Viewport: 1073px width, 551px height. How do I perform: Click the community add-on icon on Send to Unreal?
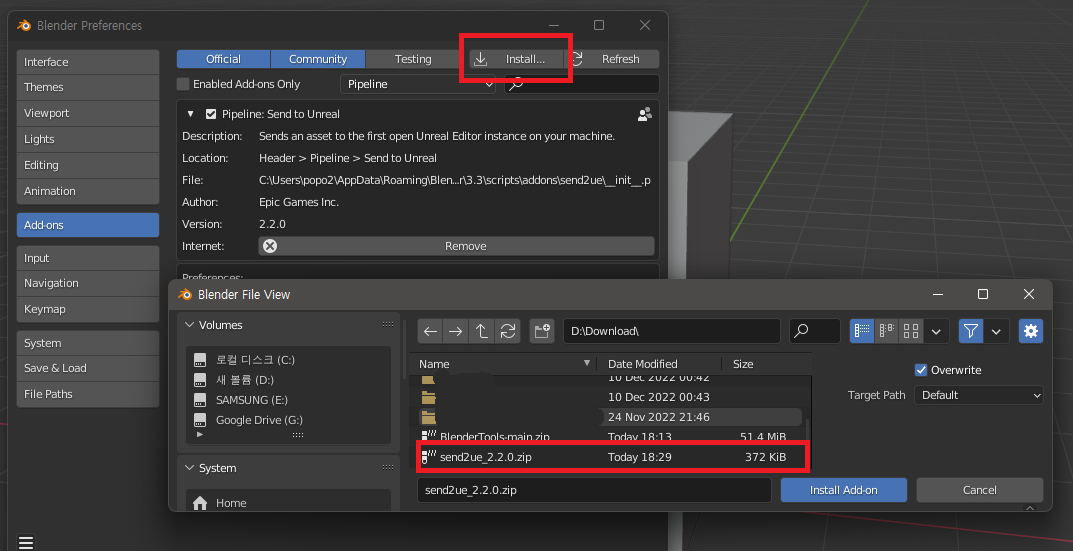645,114
